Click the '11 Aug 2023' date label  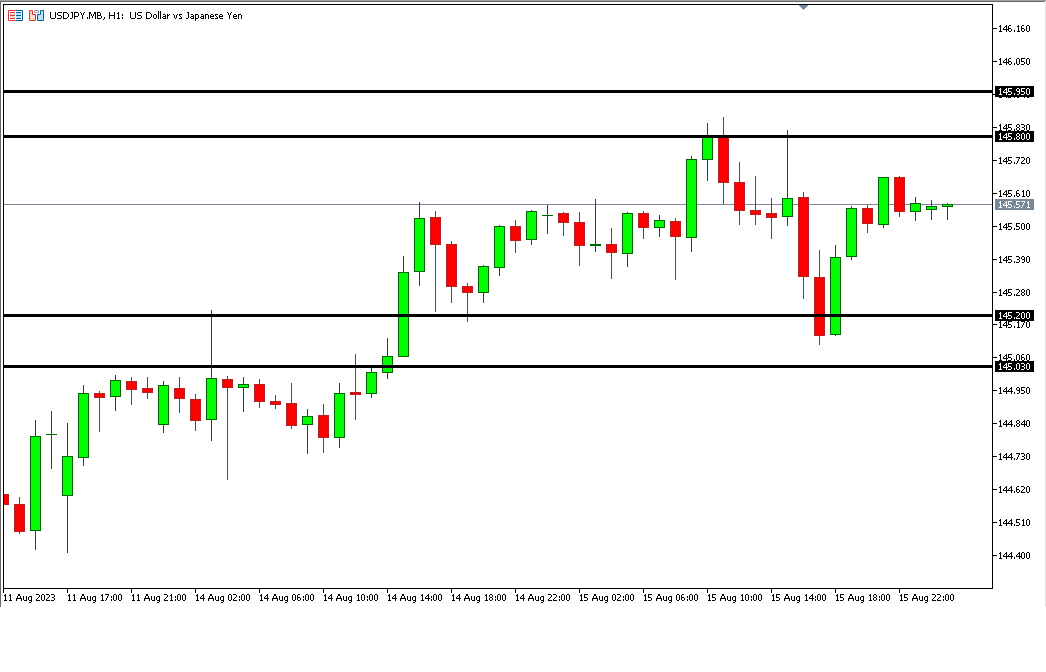[x=30, y=597]
